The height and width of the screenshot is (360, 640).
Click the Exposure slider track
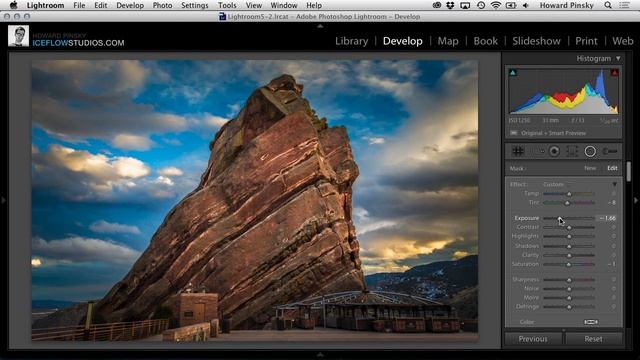point(569,218)
